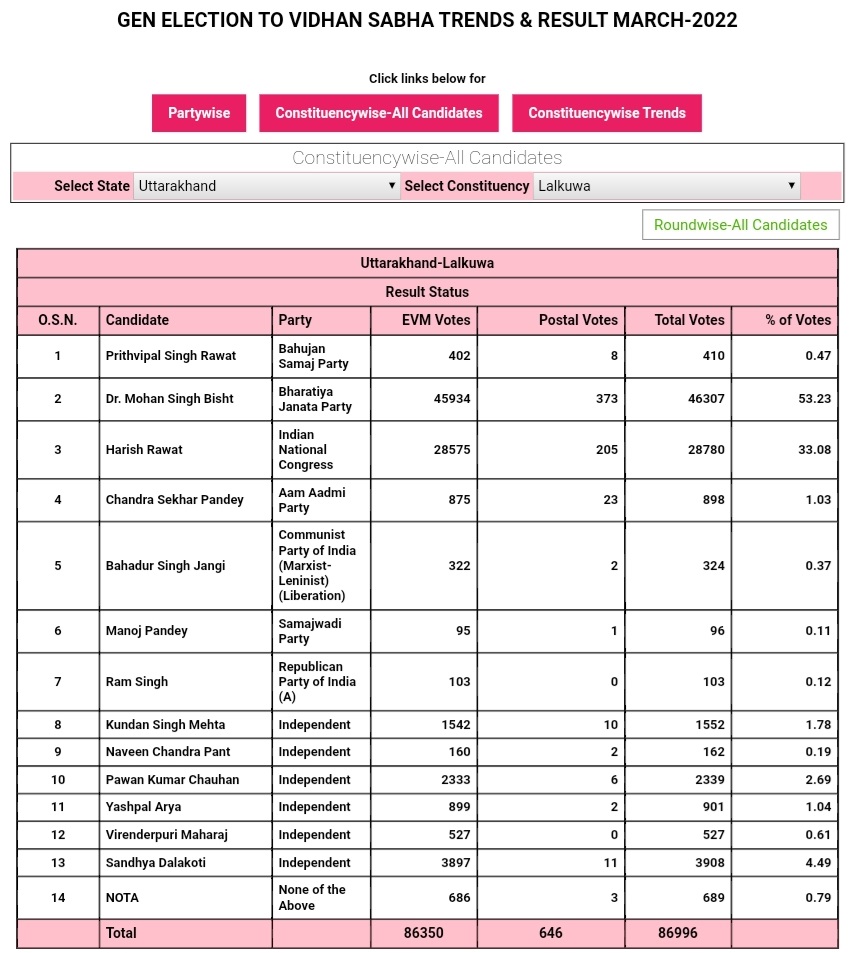The height and width of the screenshot is (953, 865).
Task: Click the page title heading
Action: tap(427, 20)
